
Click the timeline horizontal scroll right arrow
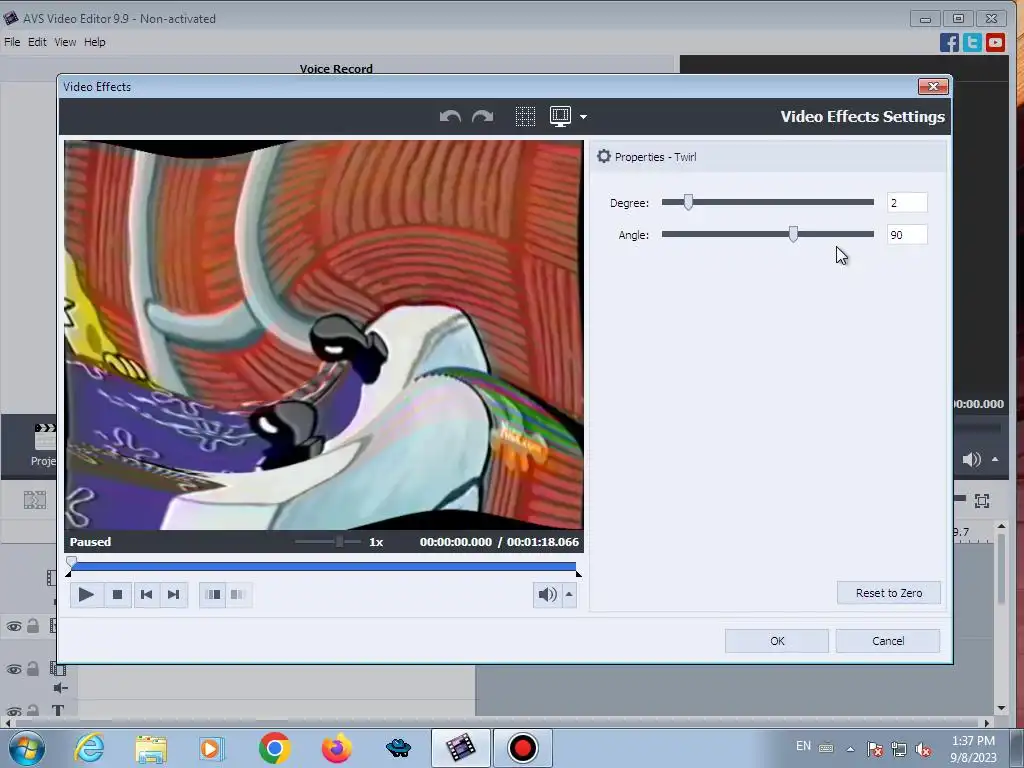pyautogui.click(x=987, y=722)
